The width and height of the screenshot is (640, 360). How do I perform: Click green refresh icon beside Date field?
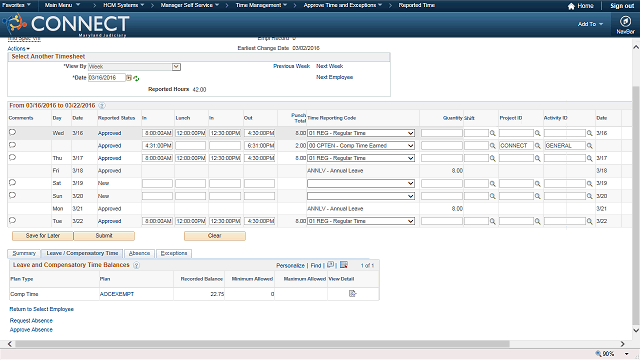(x=136, y=78)
